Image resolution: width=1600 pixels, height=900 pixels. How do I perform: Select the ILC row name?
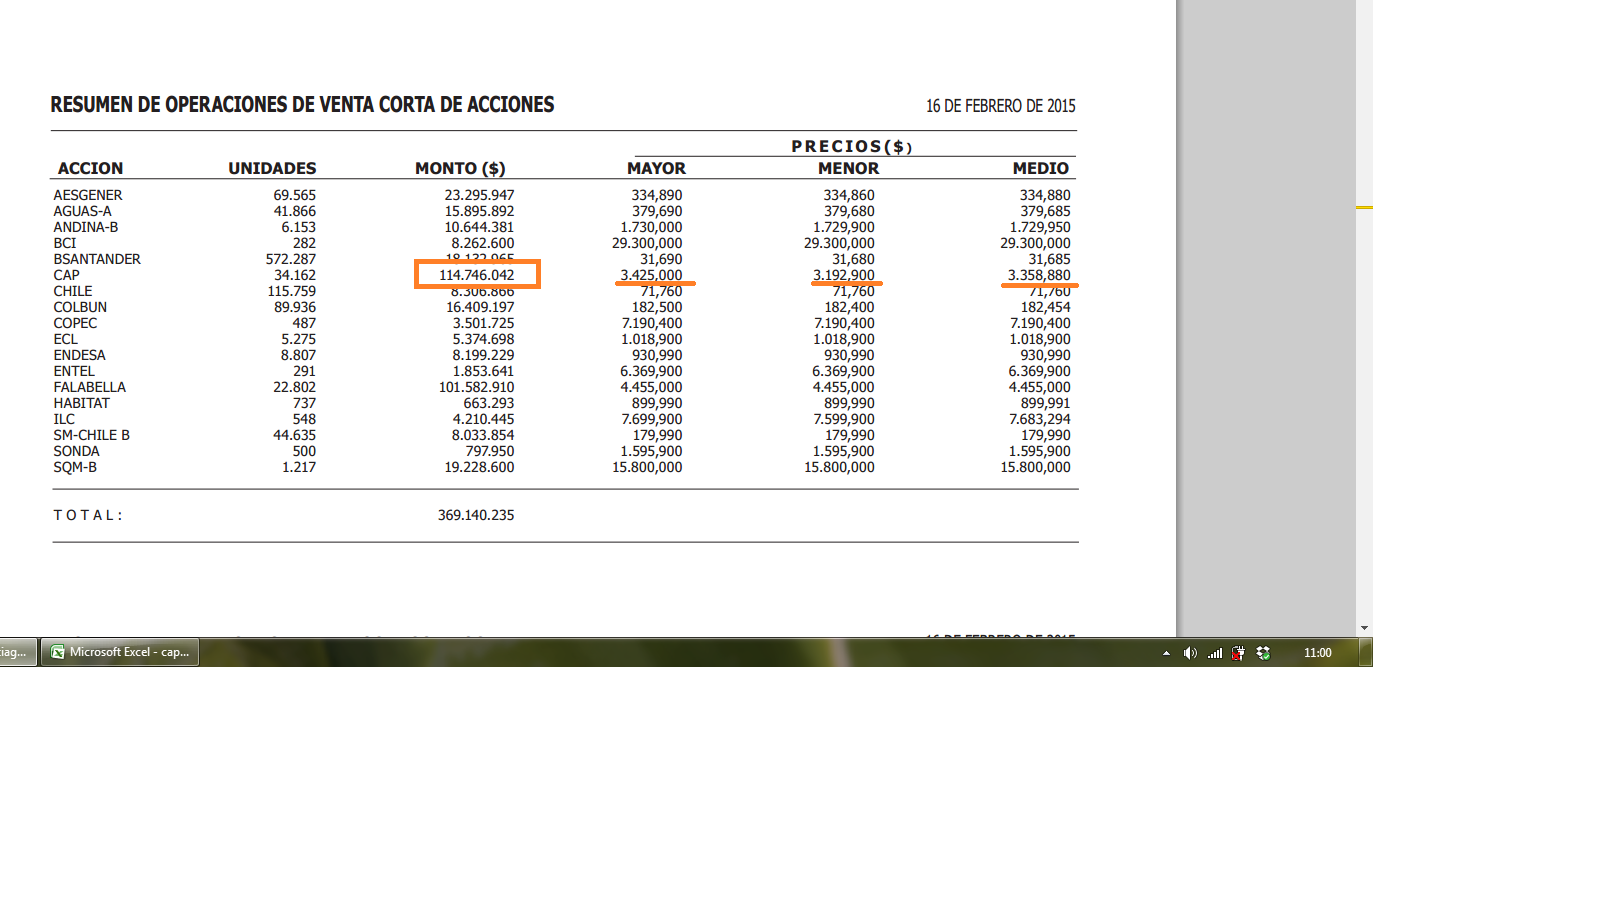point(64,419)
